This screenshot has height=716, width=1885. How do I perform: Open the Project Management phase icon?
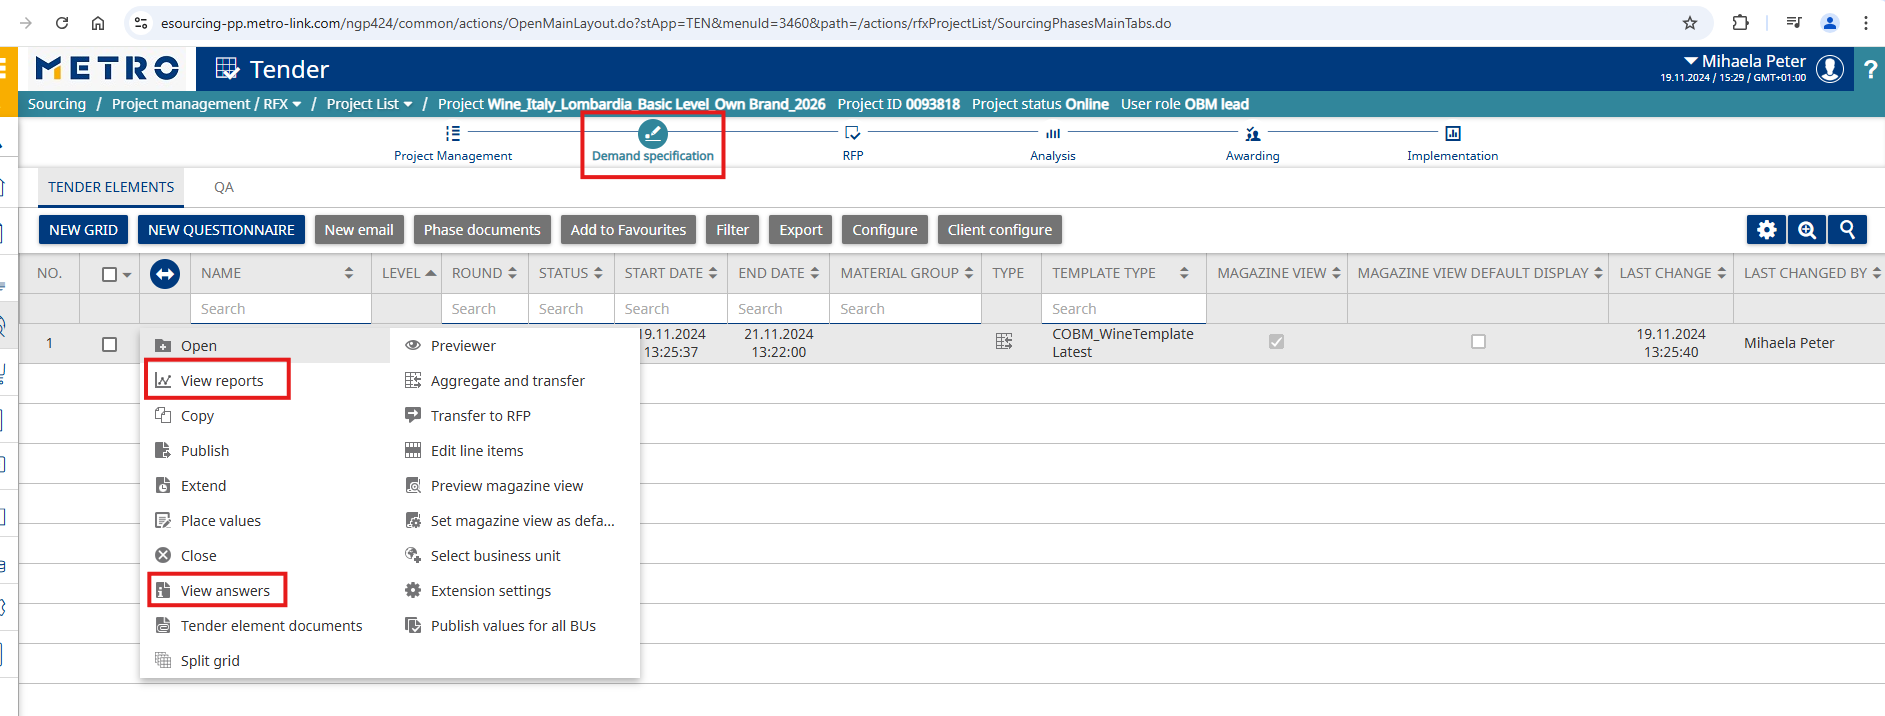coord(453,133)
